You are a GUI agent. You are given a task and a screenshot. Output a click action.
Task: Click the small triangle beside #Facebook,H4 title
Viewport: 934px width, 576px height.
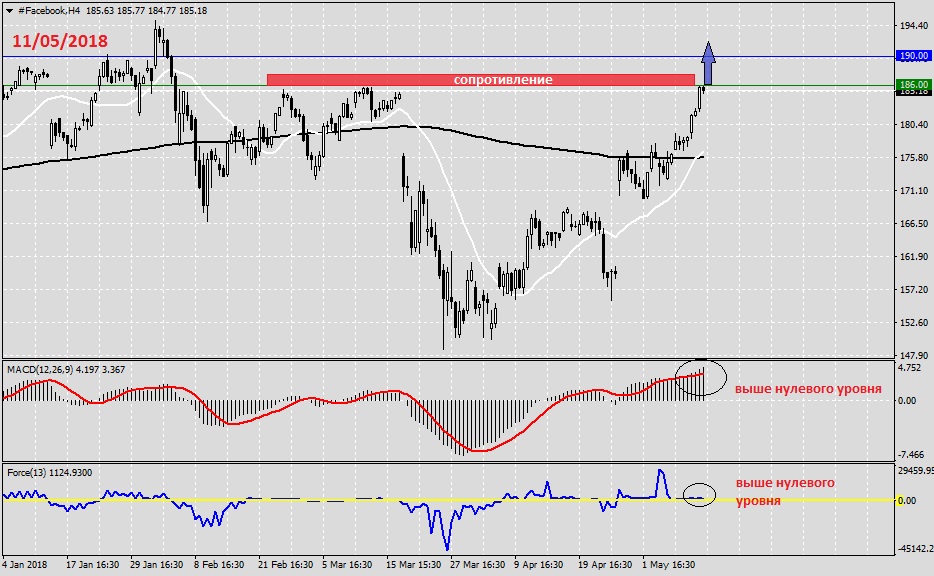(7, 9)
